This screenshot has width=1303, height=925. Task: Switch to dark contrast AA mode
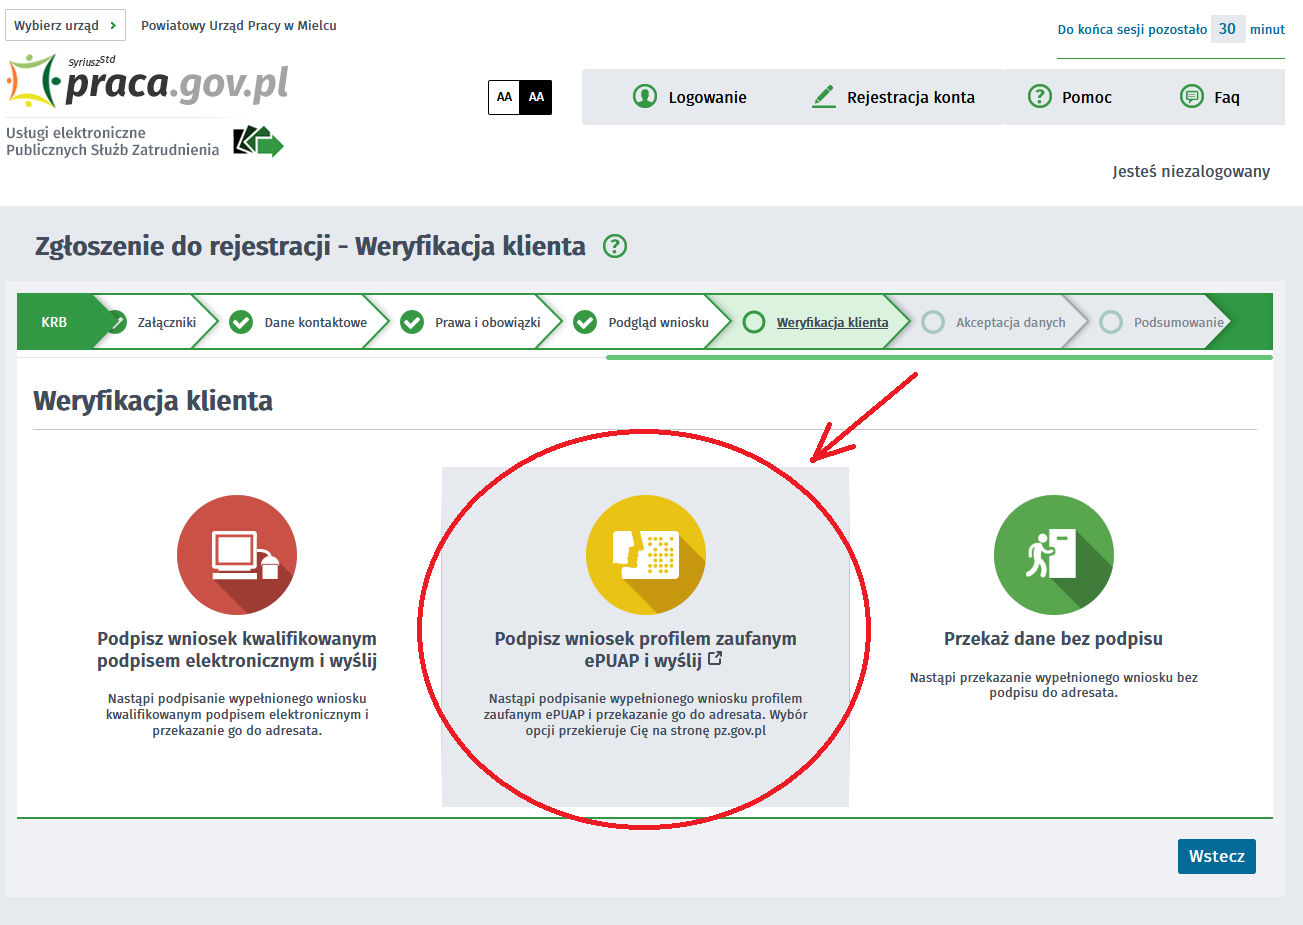point(536,97)
